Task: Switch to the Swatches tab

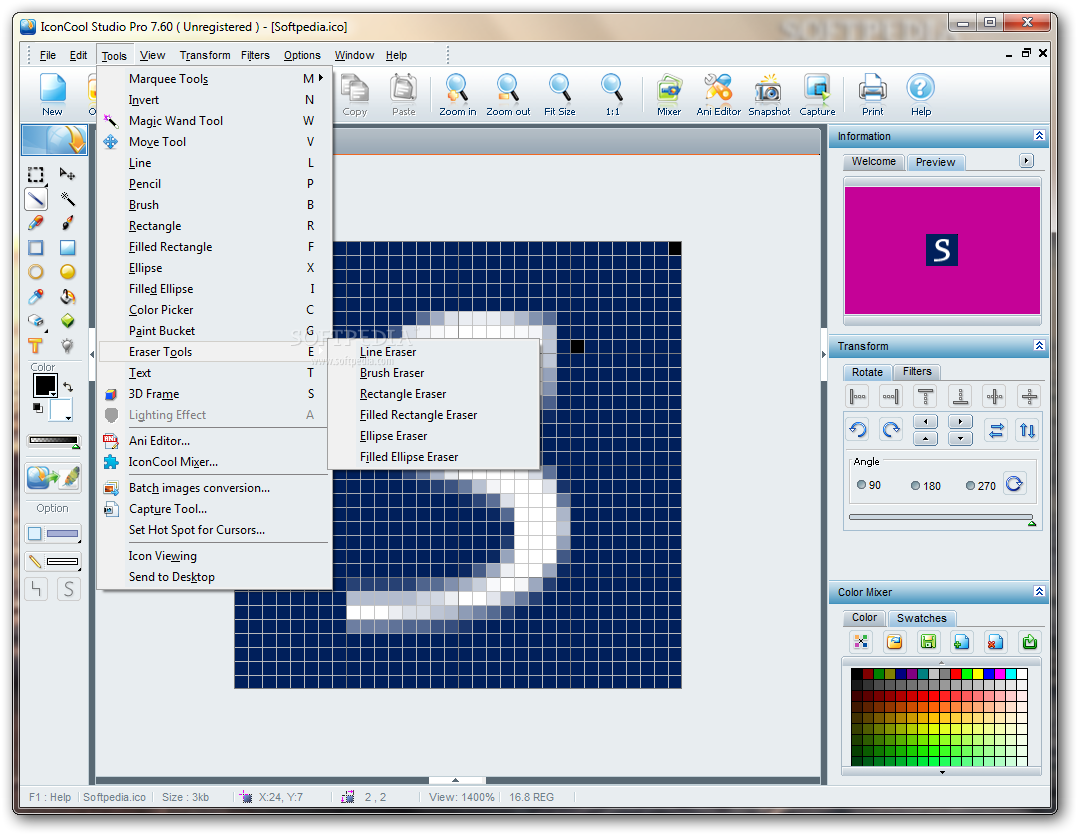Action: [x=921, y=618]
